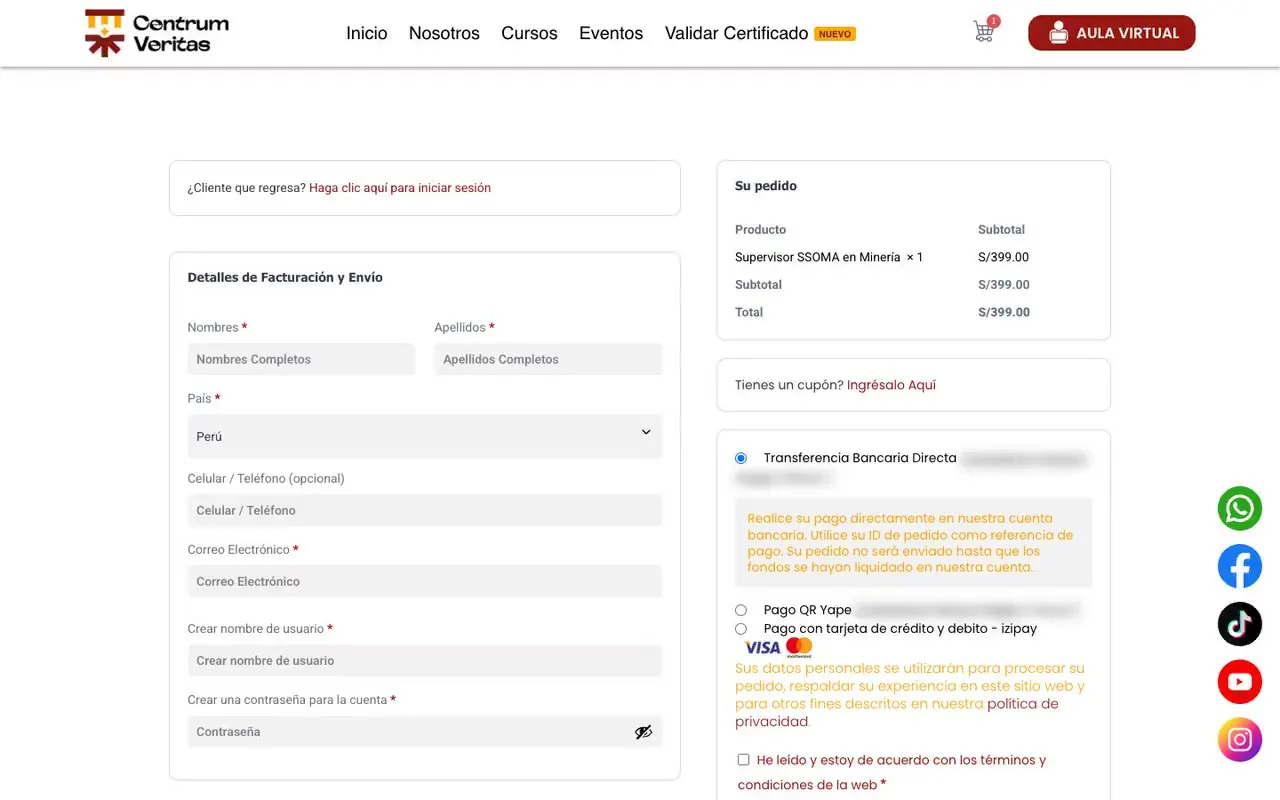Open the shopping cart icon
The height and width of the screenshot is (800, 1280).
pos(984,32)
